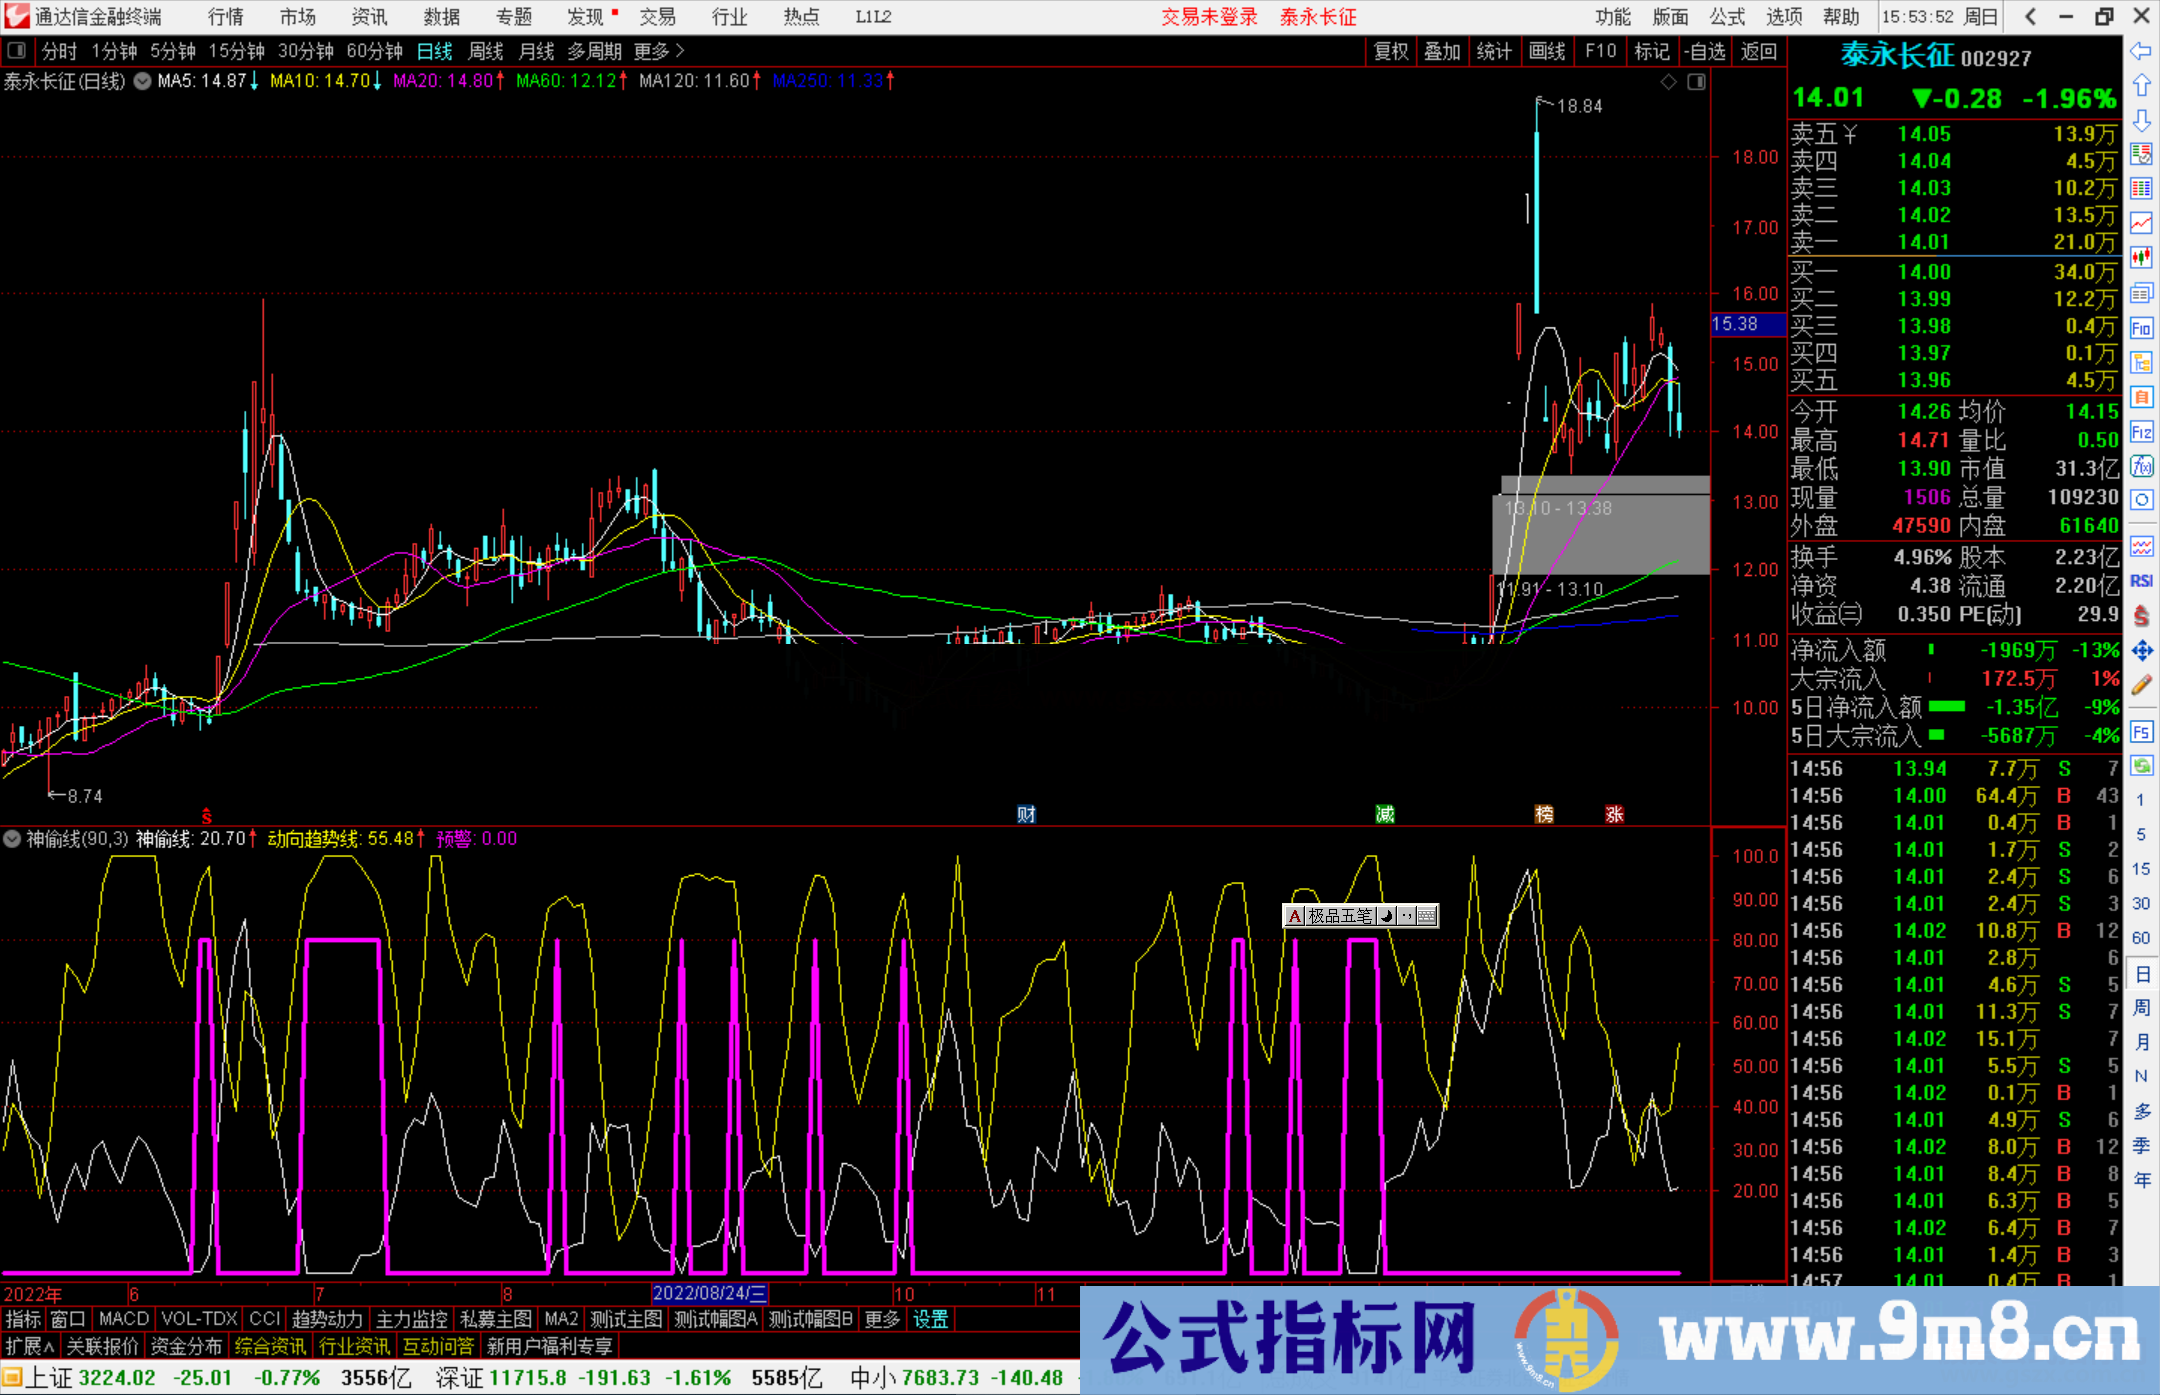
Task: Toggle 自选 to add stock to watchlist
Action: 1706,51
